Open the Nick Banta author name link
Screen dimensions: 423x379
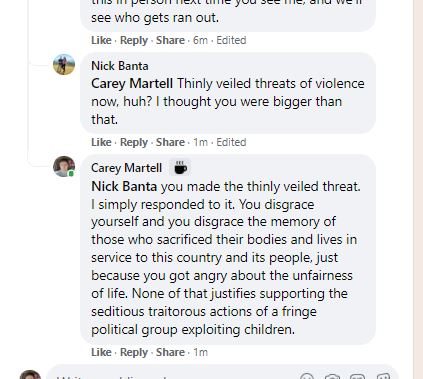(120, 66)
